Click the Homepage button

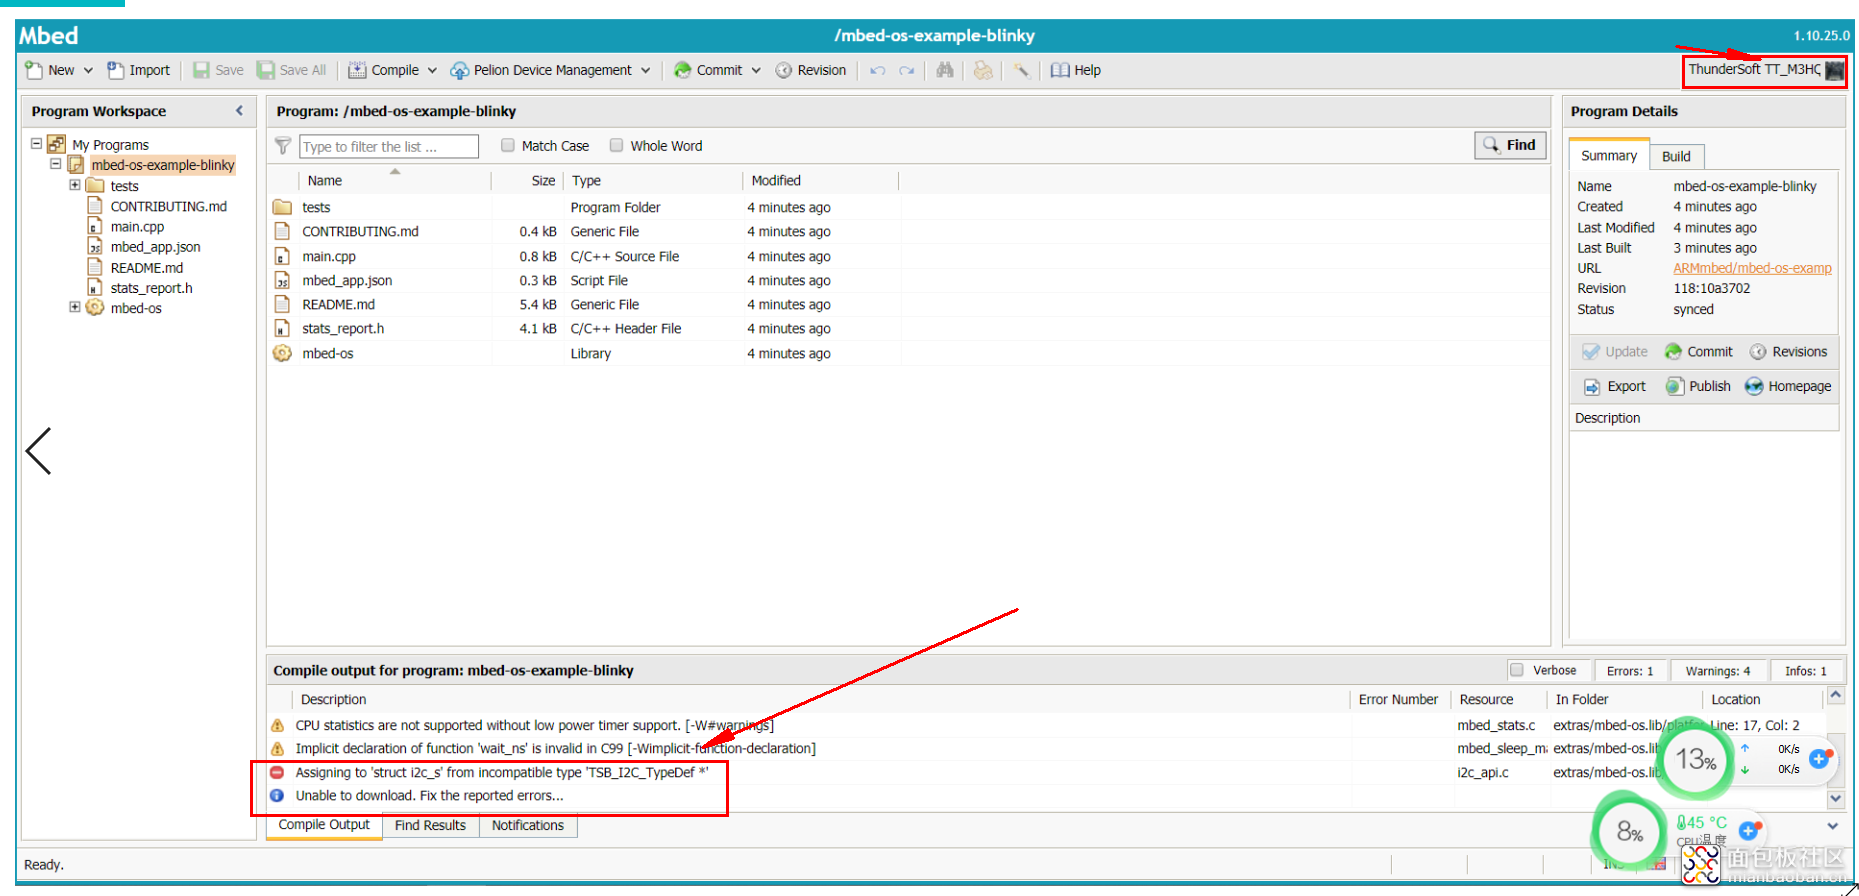pyautogui.click(x=1788, y=386)
